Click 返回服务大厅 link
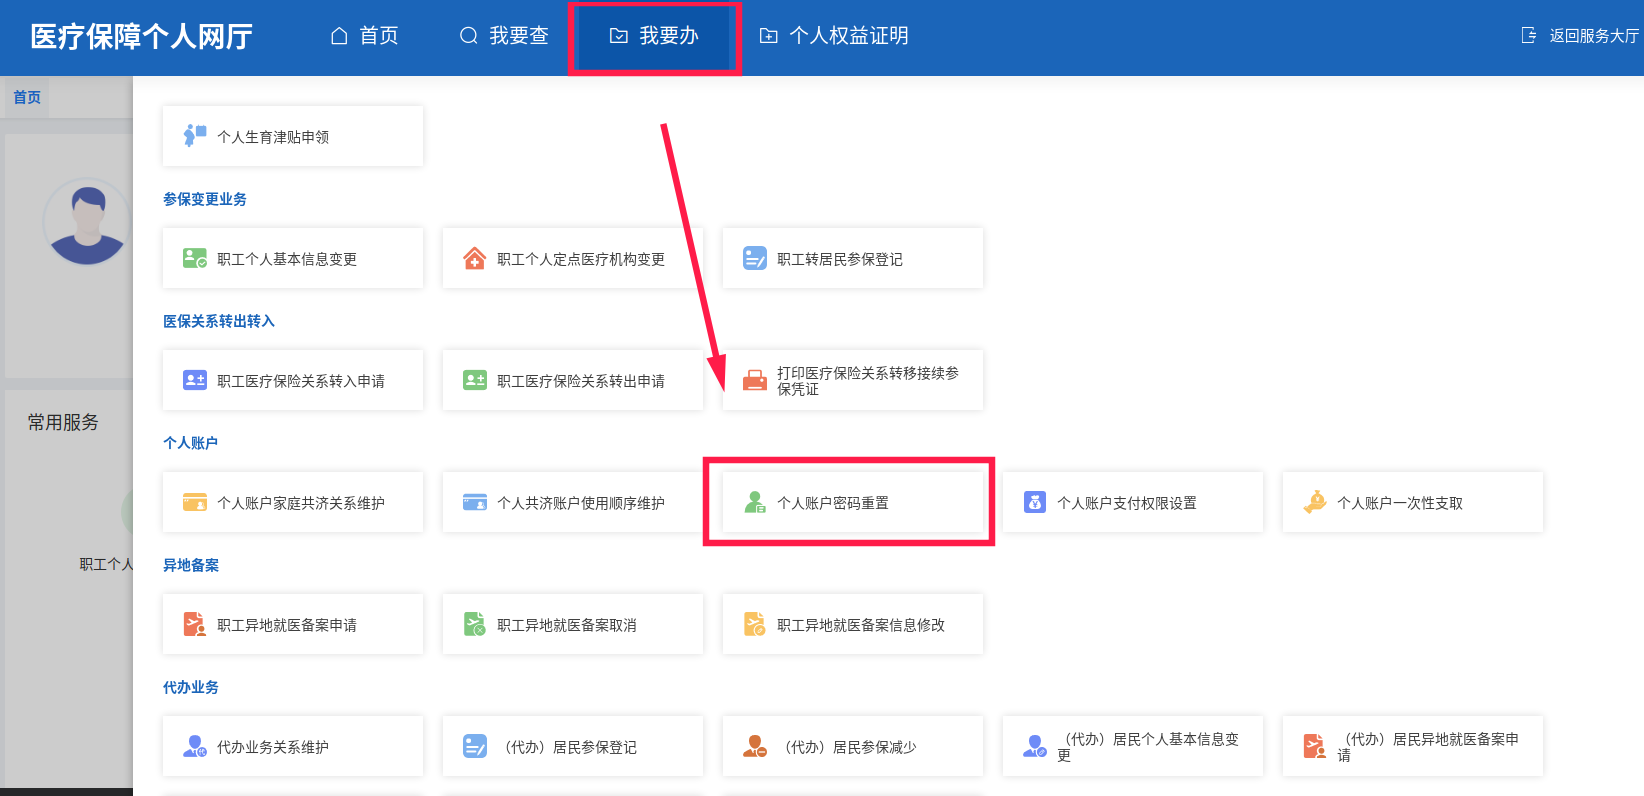1644x796 pixels. point(1594,35)
